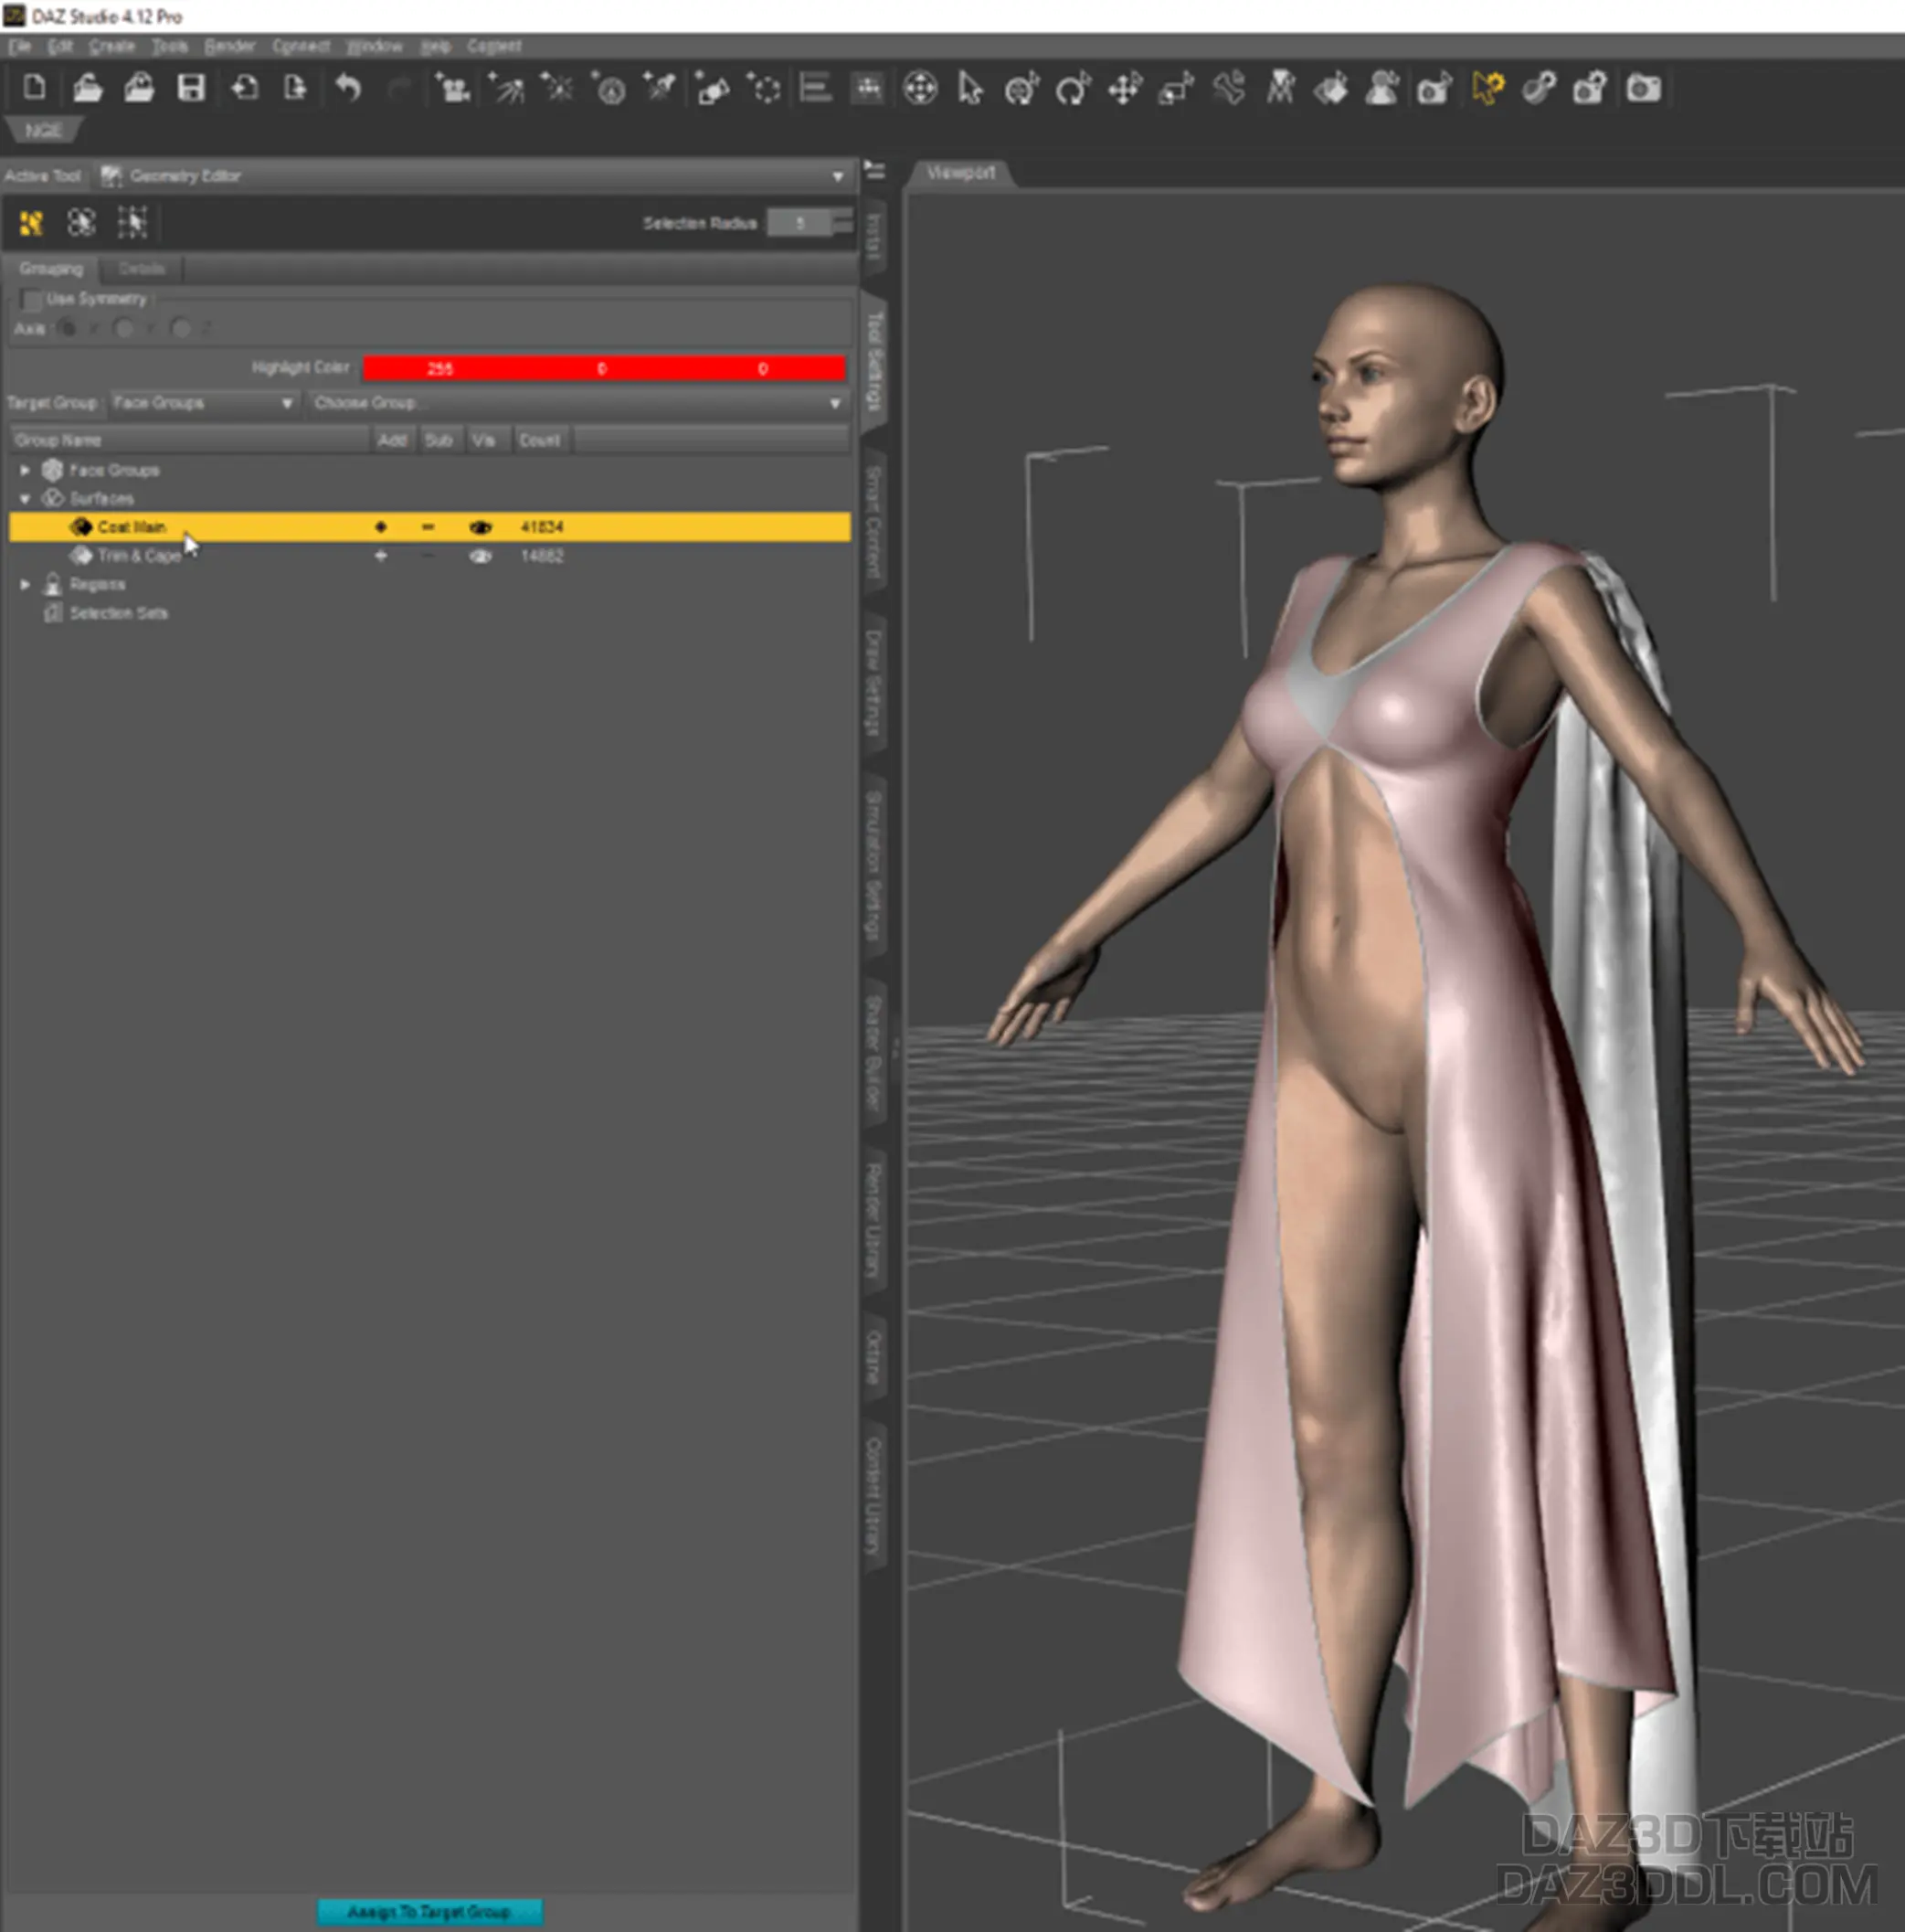Add Coat Main to selection with plus

click(x=381, y=527)
